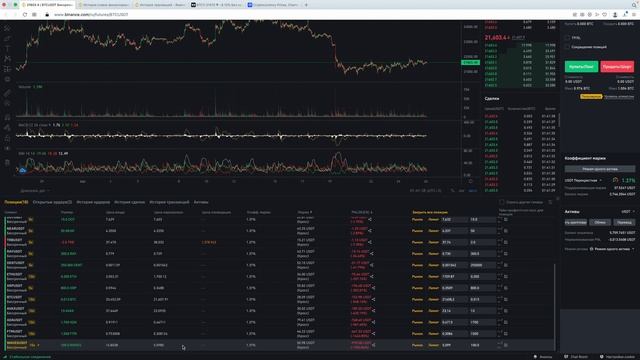The width and height of the screenshot is (640, 360).
Task: Toggle the hide other symbols checkbox
Action: point(502,202)
